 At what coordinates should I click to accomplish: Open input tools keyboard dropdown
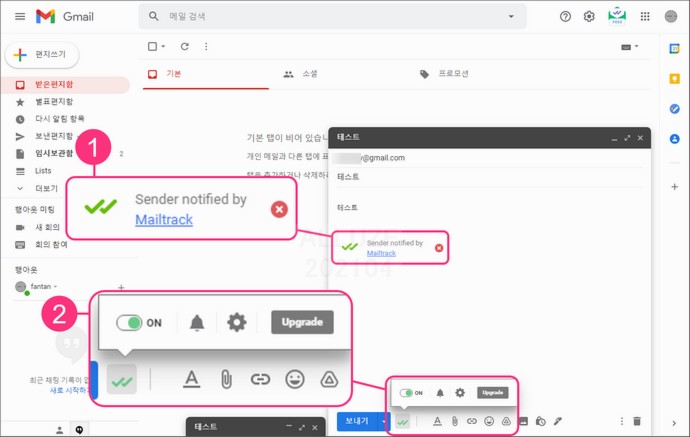(x=629, y=47)
